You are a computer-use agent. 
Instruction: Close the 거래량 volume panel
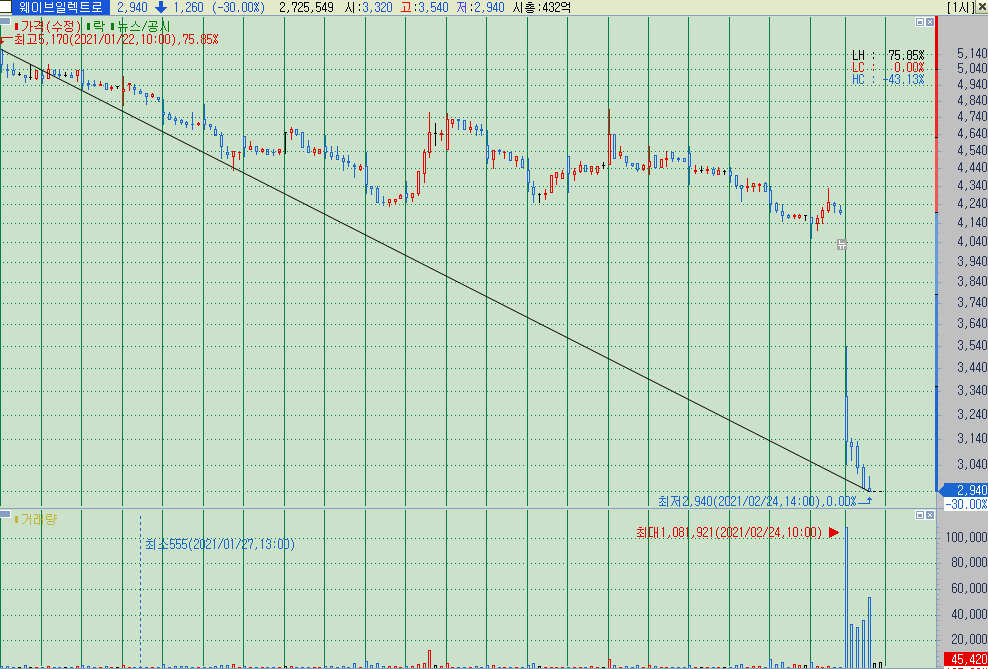(930, 515)
